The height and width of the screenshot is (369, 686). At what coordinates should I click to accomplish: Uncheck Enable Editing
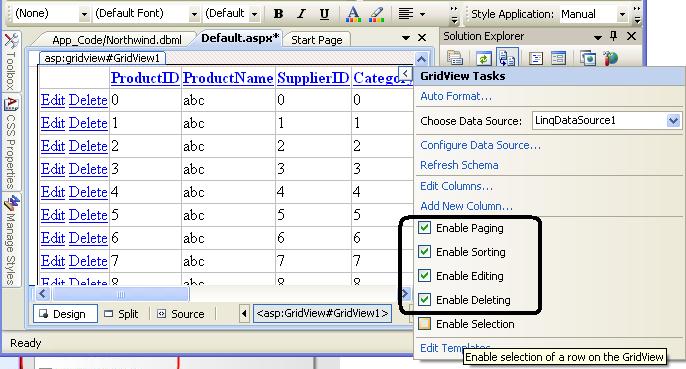click(424, 276)
